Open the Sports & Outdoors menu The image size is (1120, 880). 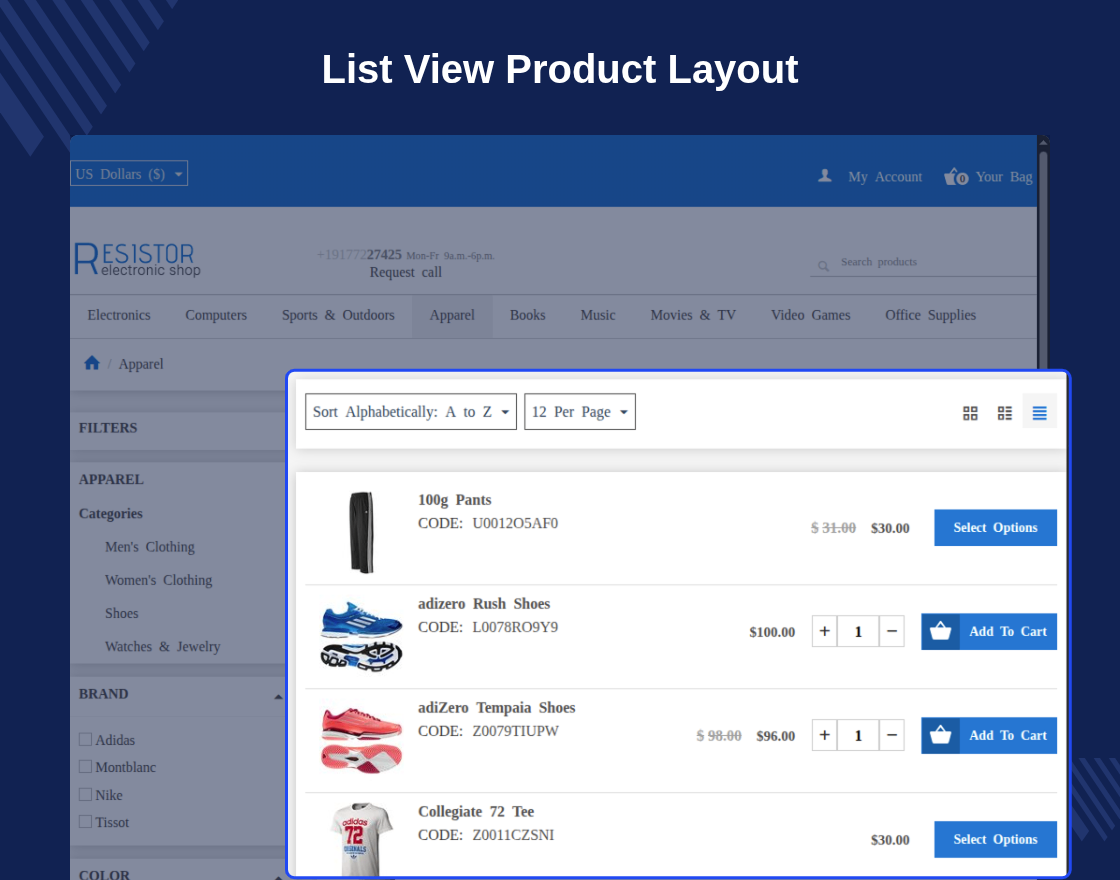(338, 315)
